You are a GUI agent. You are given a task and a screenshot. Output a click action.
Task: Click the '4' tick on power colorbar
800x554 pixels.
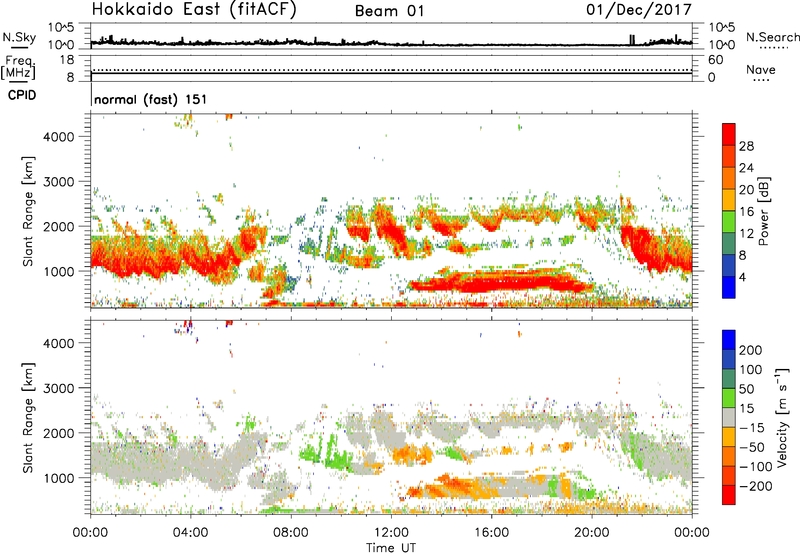coord(742,277)
